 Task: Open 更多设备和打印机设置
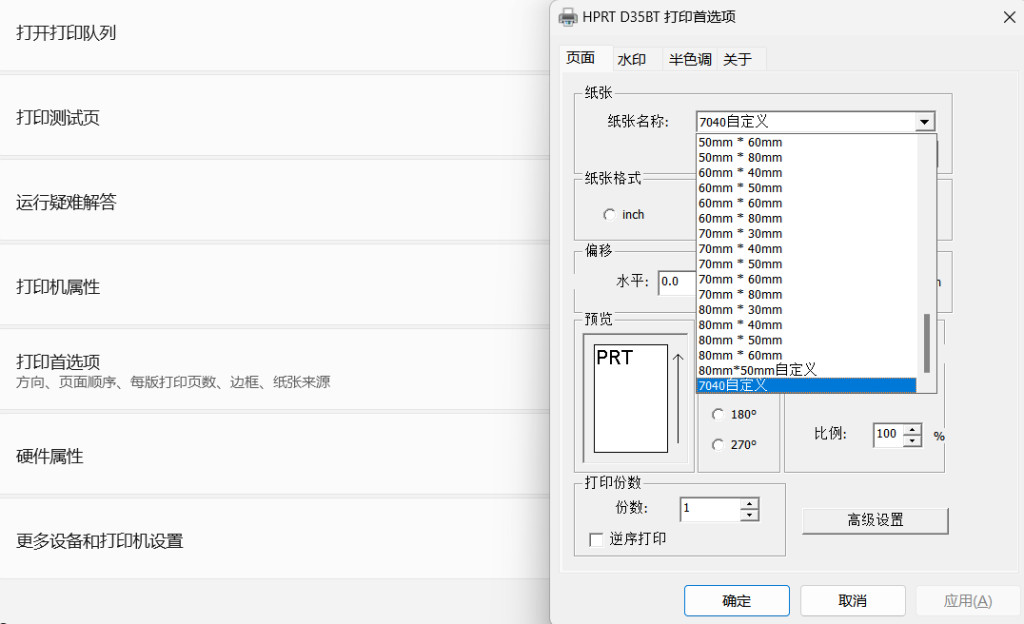274,540
